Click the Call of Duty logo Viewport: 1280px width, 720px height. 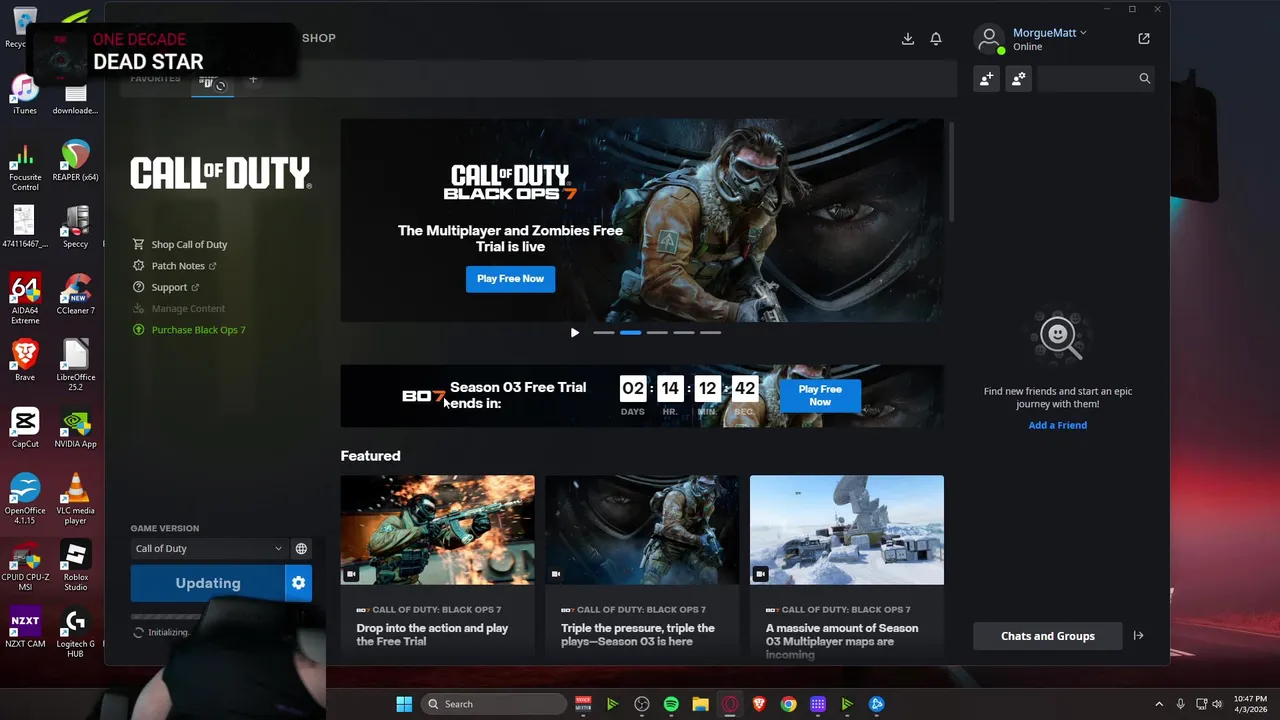pyautogui.click(x=220, y=174)
